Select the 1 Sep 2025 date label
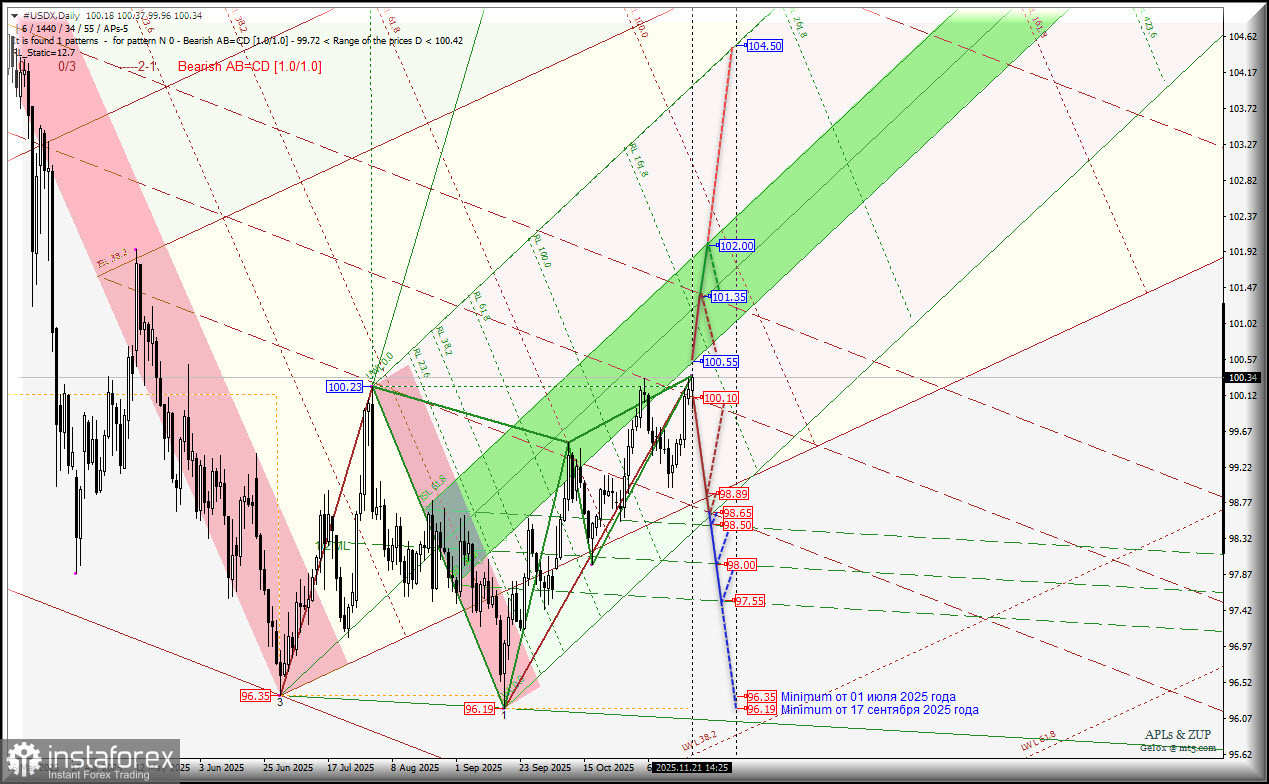This screenshot has width=1269, height=784. click(479, 768)
